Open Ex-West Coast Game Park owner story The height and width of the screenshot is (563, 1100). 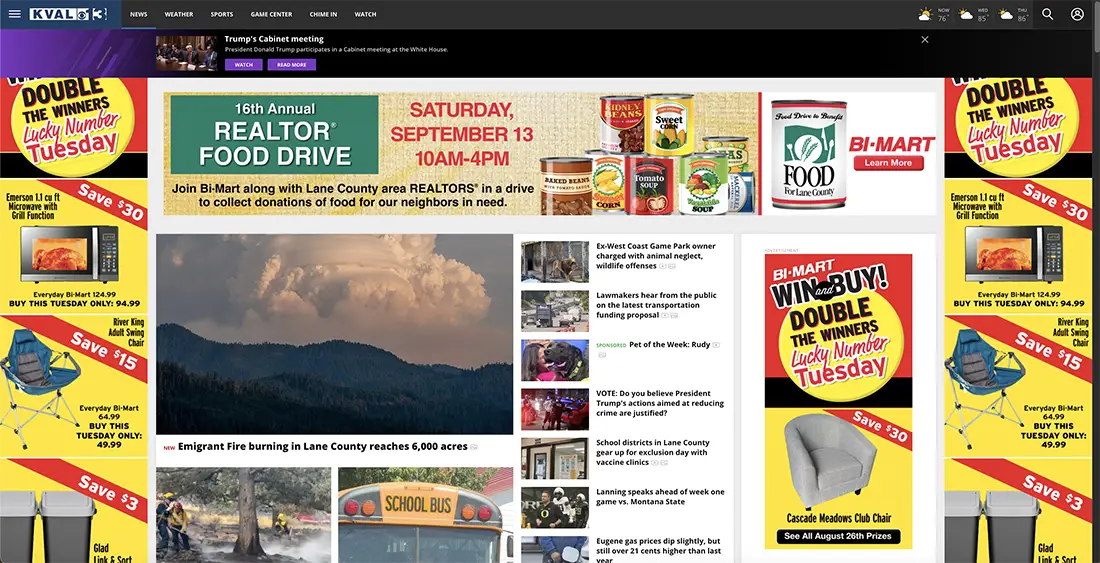(657, 256)
